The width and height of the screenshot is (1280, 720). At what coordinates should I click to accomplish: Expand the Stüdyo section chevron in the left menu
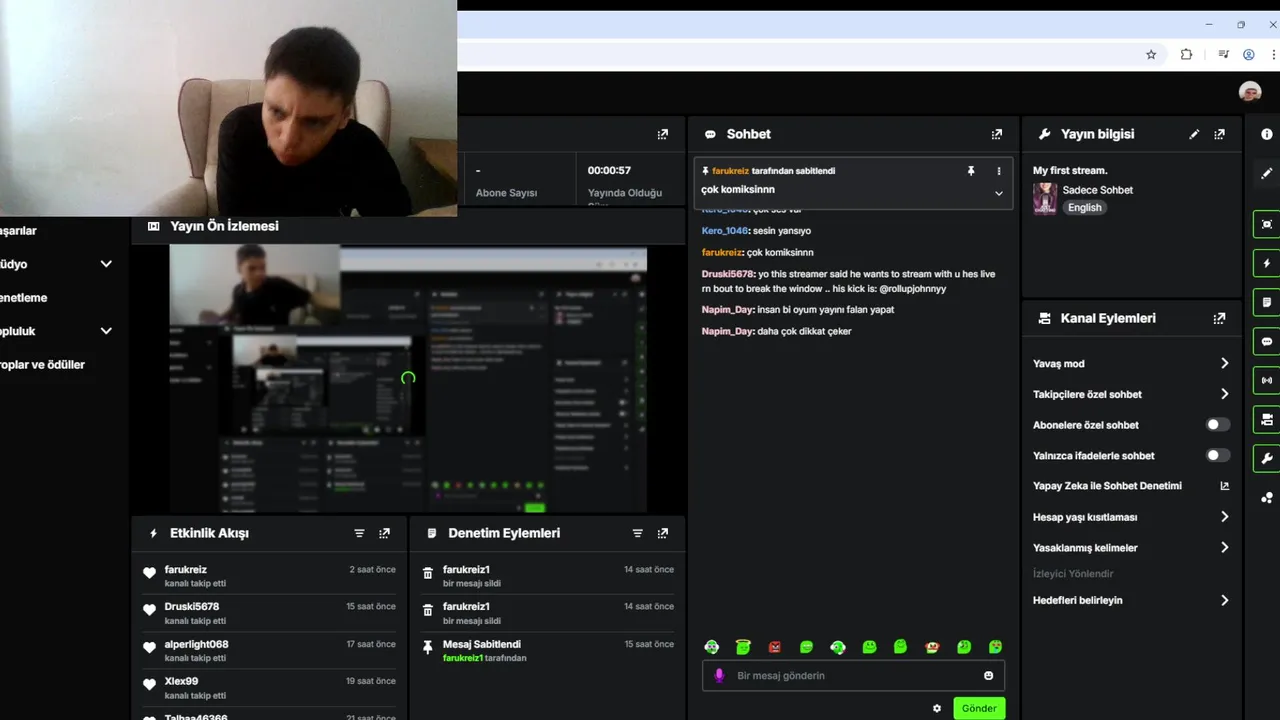pos(106,264)
